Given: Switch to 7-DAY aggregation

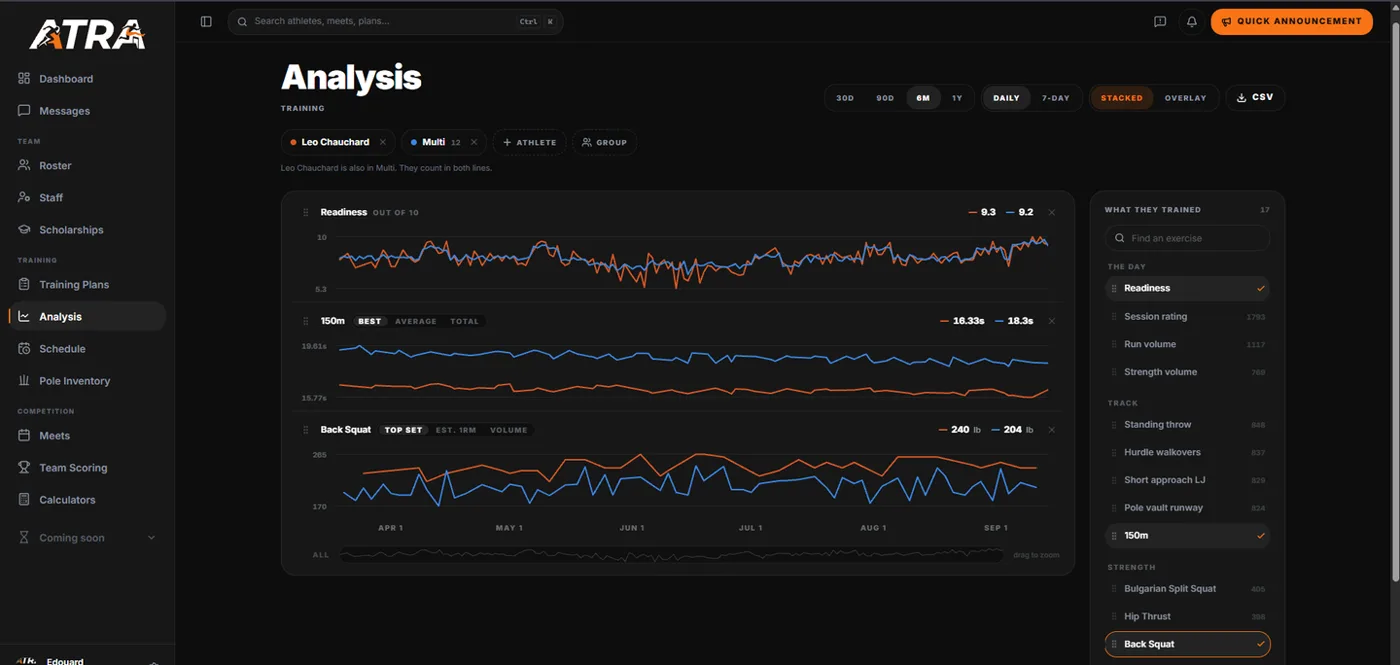Looking at the screenshot, I should [x=1056, y=98].
